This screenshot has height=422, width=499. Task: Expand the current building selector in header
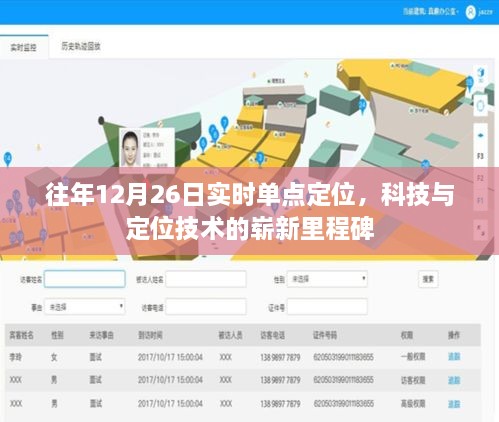tap(431, 12)
